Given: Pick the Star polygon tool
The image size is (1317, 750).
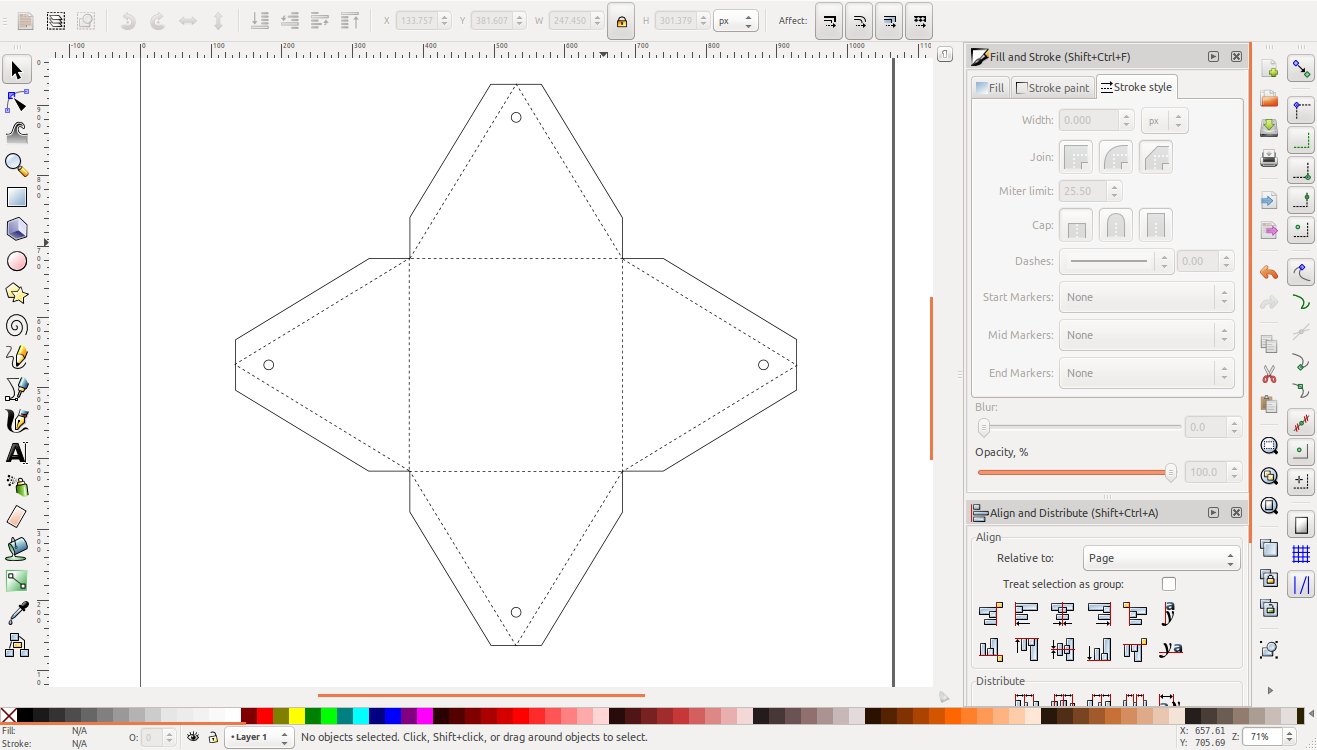Looking at the screenshot, I should click(17, 293).
